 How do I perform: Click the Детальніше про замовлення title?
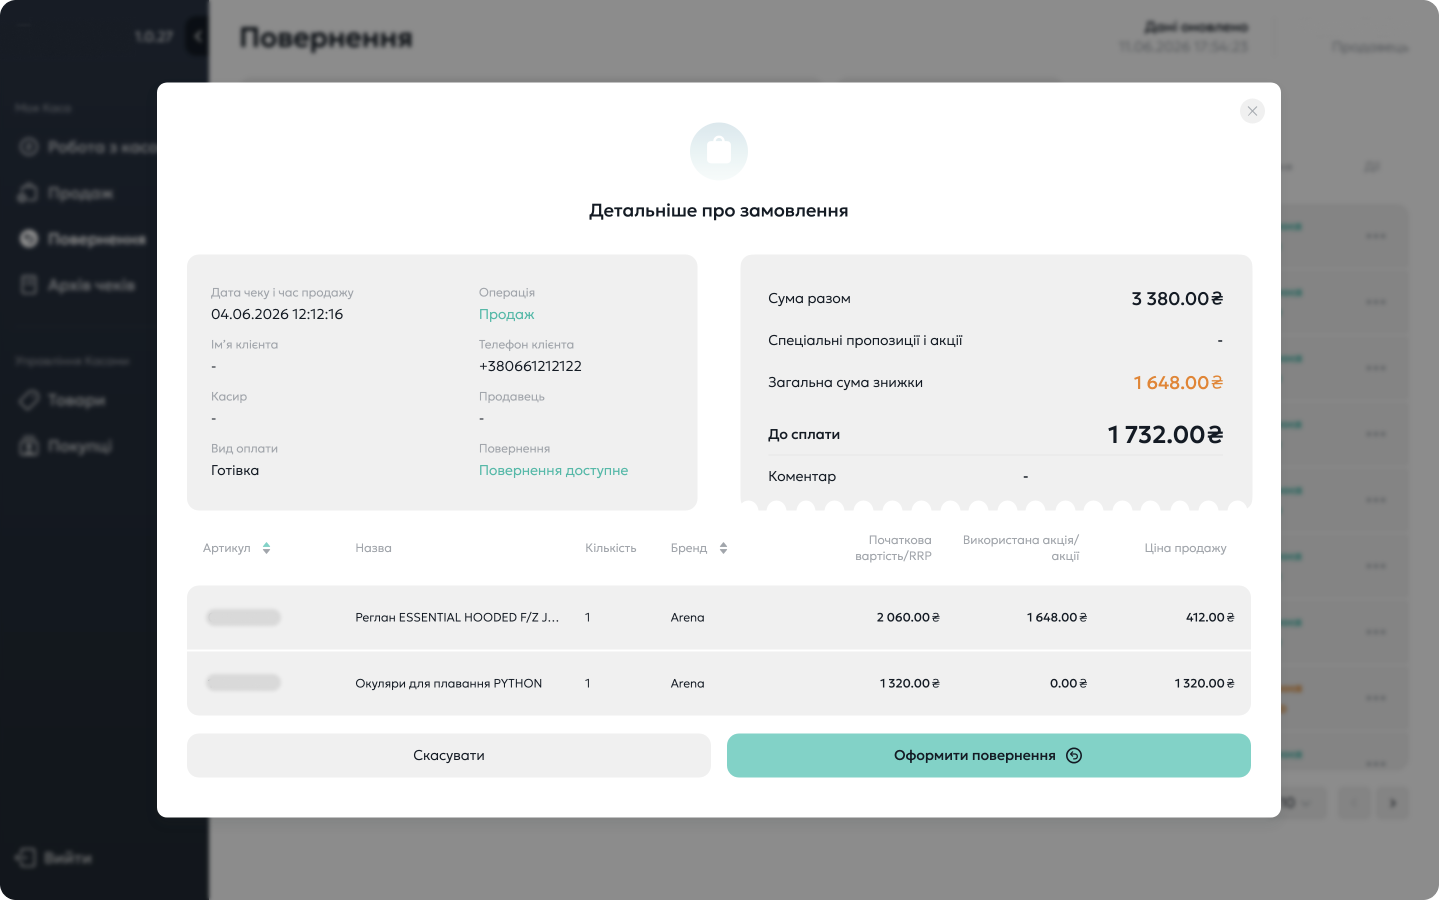719,211
